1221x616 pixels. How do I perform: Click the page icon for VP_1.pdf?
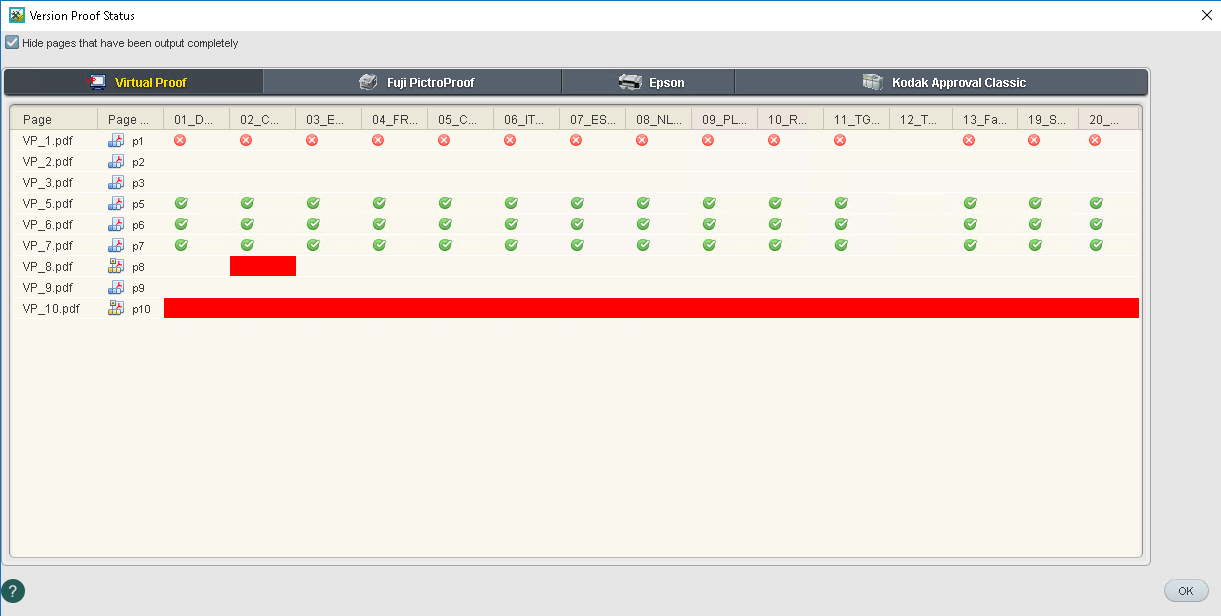coord(116,141)
